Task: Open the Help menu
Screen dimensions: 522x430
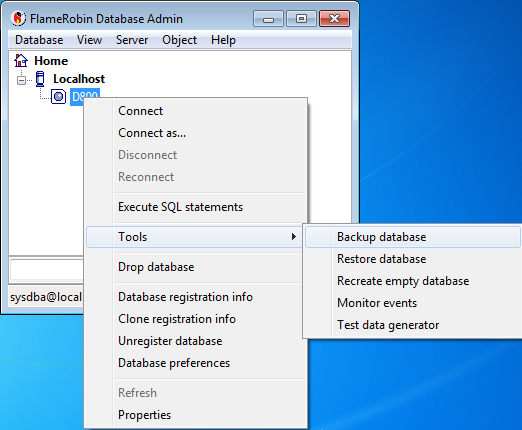Action: coord(223,40)
